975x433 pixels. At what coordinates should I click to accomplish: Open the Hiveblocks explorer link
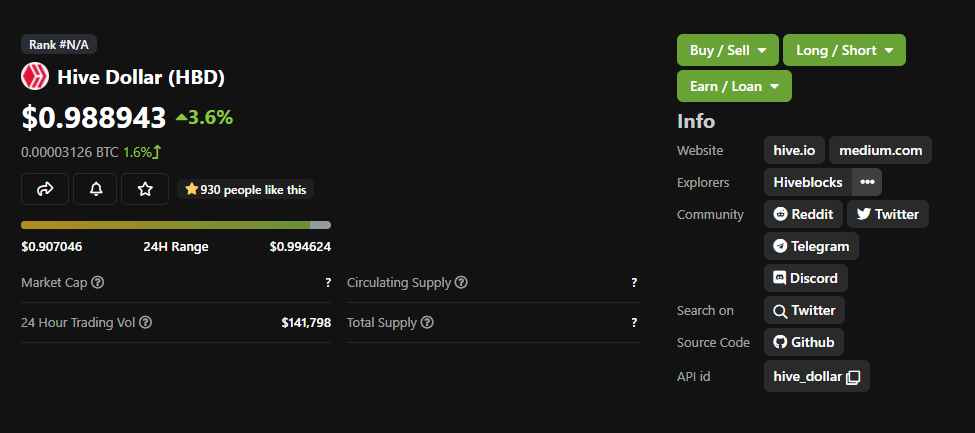[808, 182]
